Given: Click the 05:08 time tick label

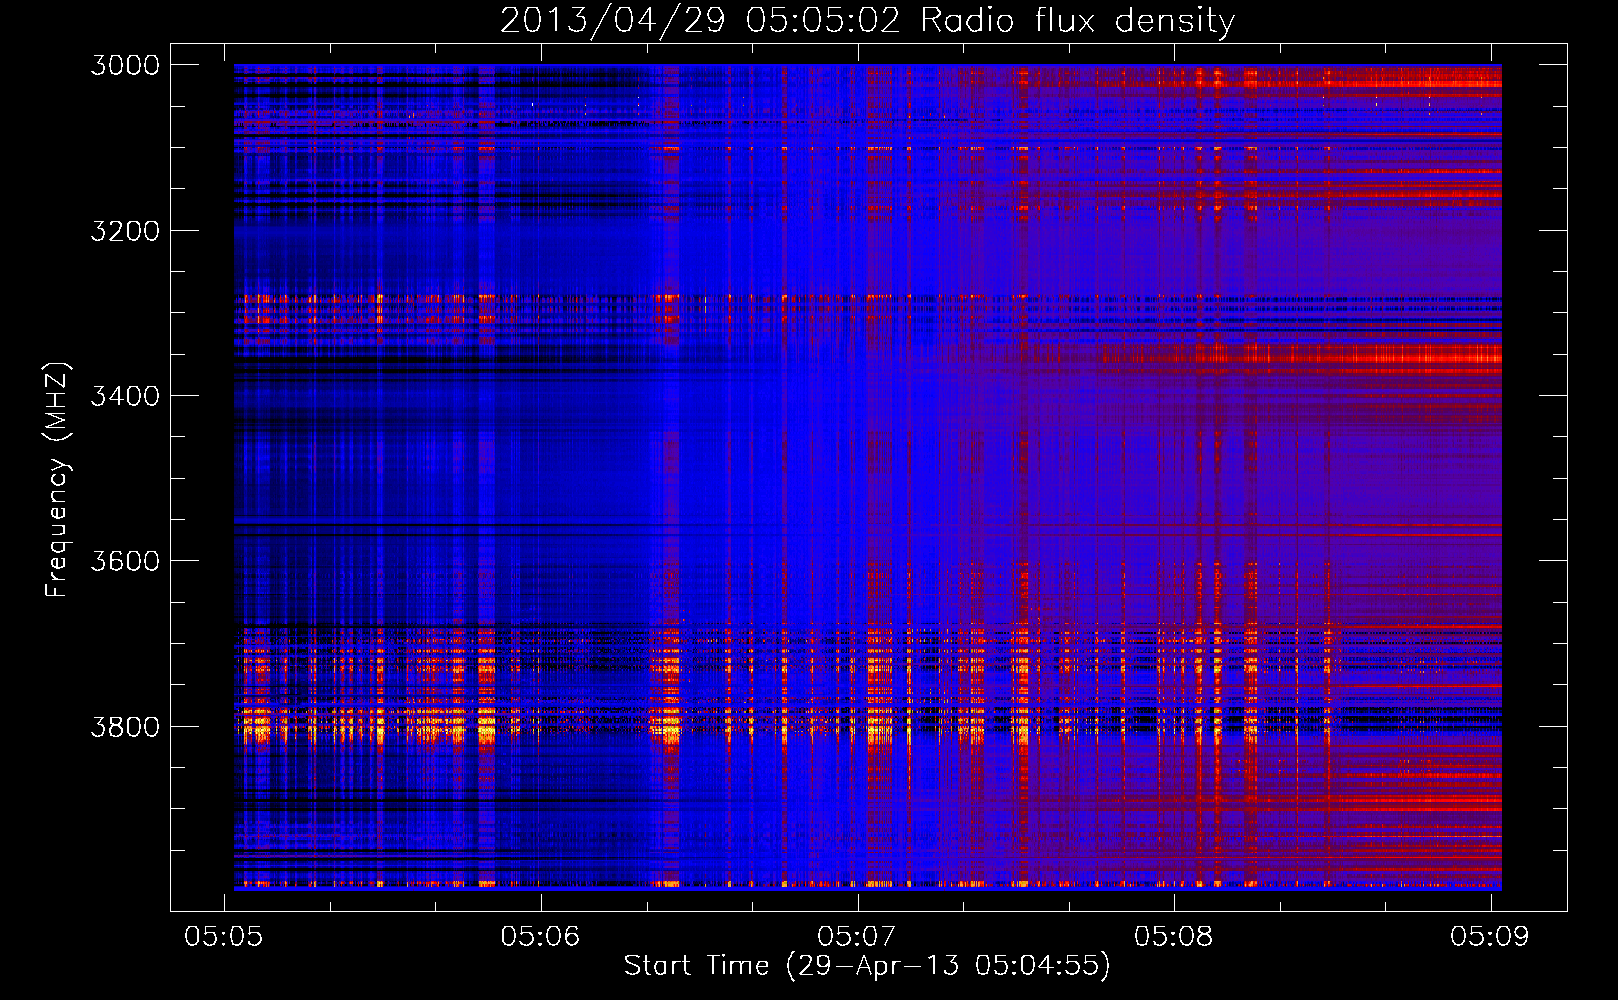Looking at the screenshot, I should 1174,936.
